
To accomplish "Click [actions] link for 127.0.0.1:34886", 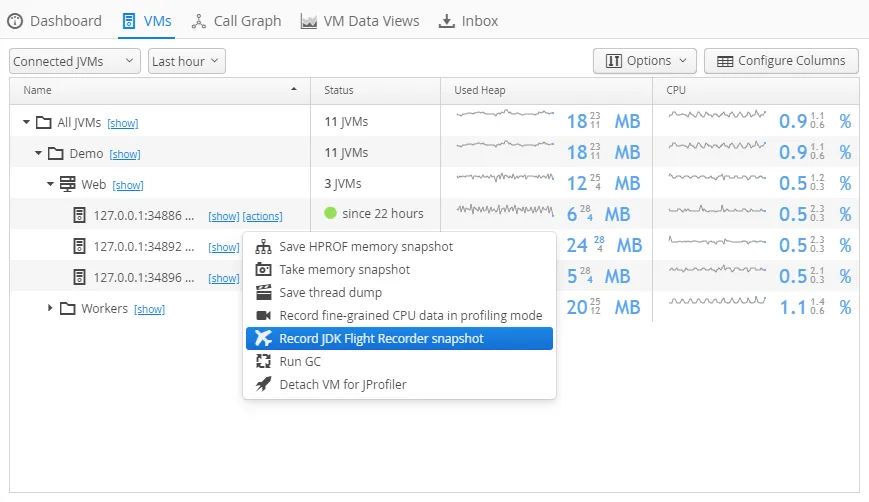I will [x=263, y=216].
